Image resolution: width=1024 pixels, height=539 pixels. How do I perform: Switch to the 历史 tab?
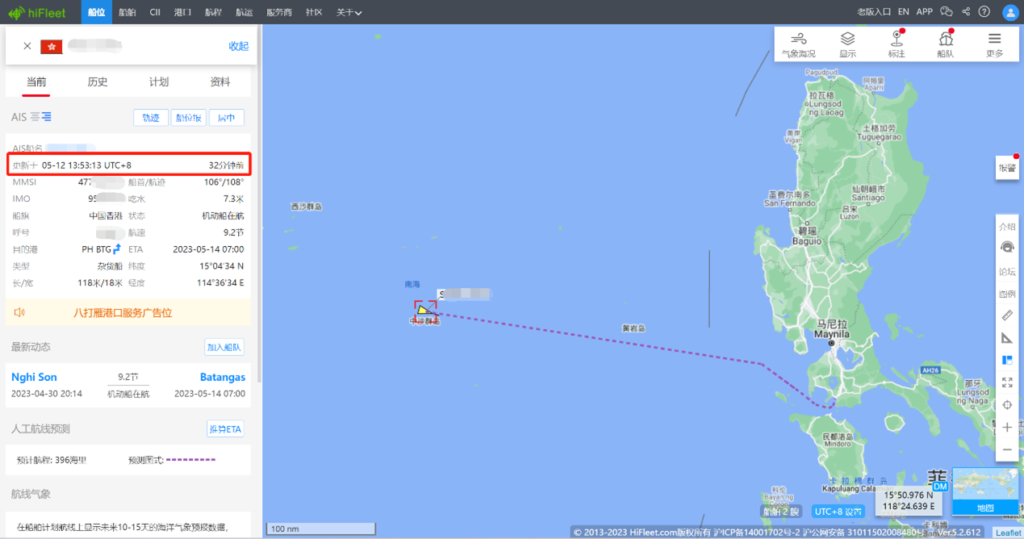pos(97,82)
